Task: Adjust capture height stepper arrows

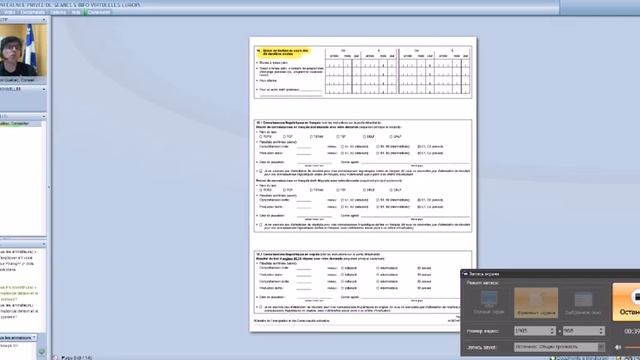Action: 601,331
